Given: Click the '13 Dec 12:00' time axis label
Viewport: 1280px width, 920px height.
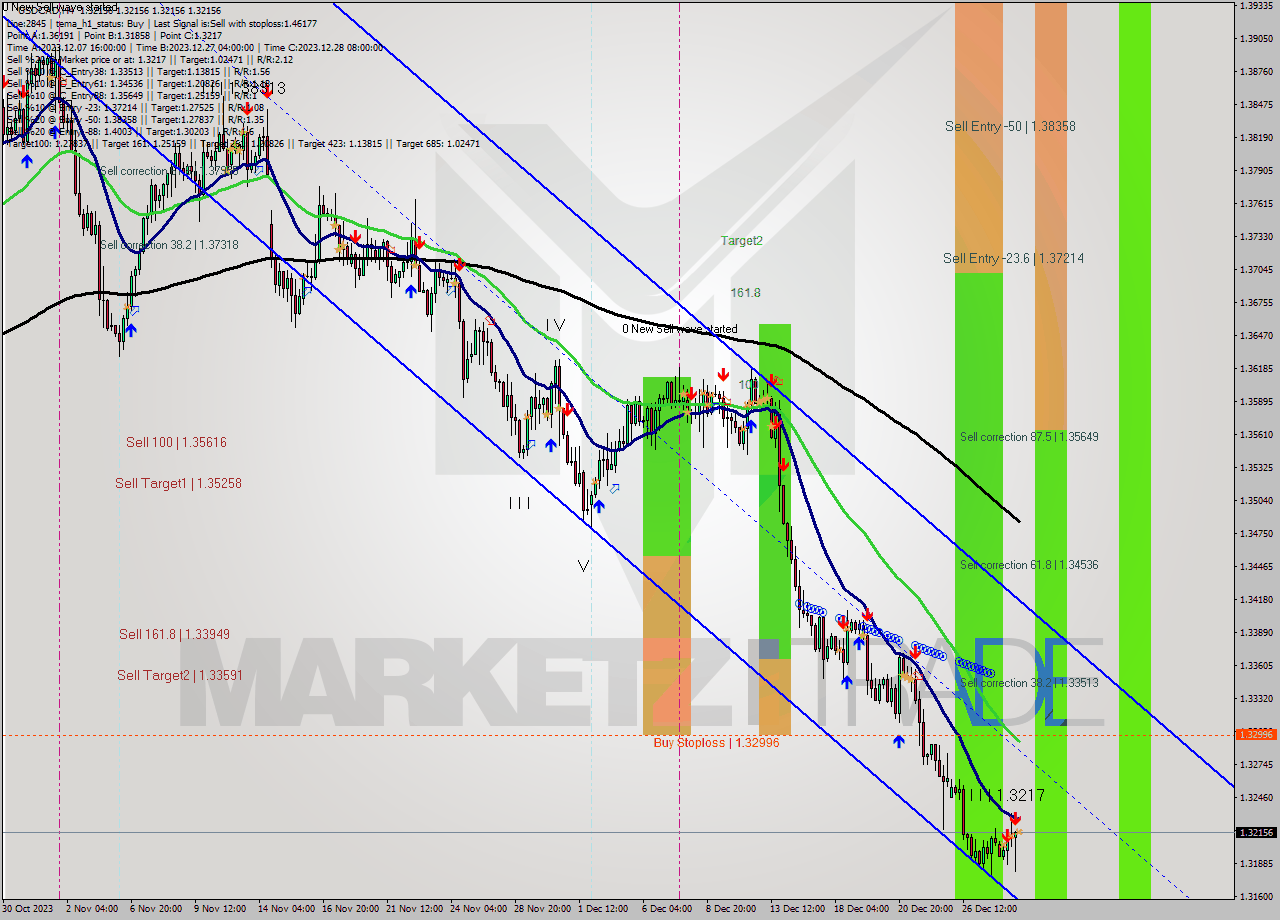Looking at the screenshot, I should pyautogui.click(x=797, y=909).
